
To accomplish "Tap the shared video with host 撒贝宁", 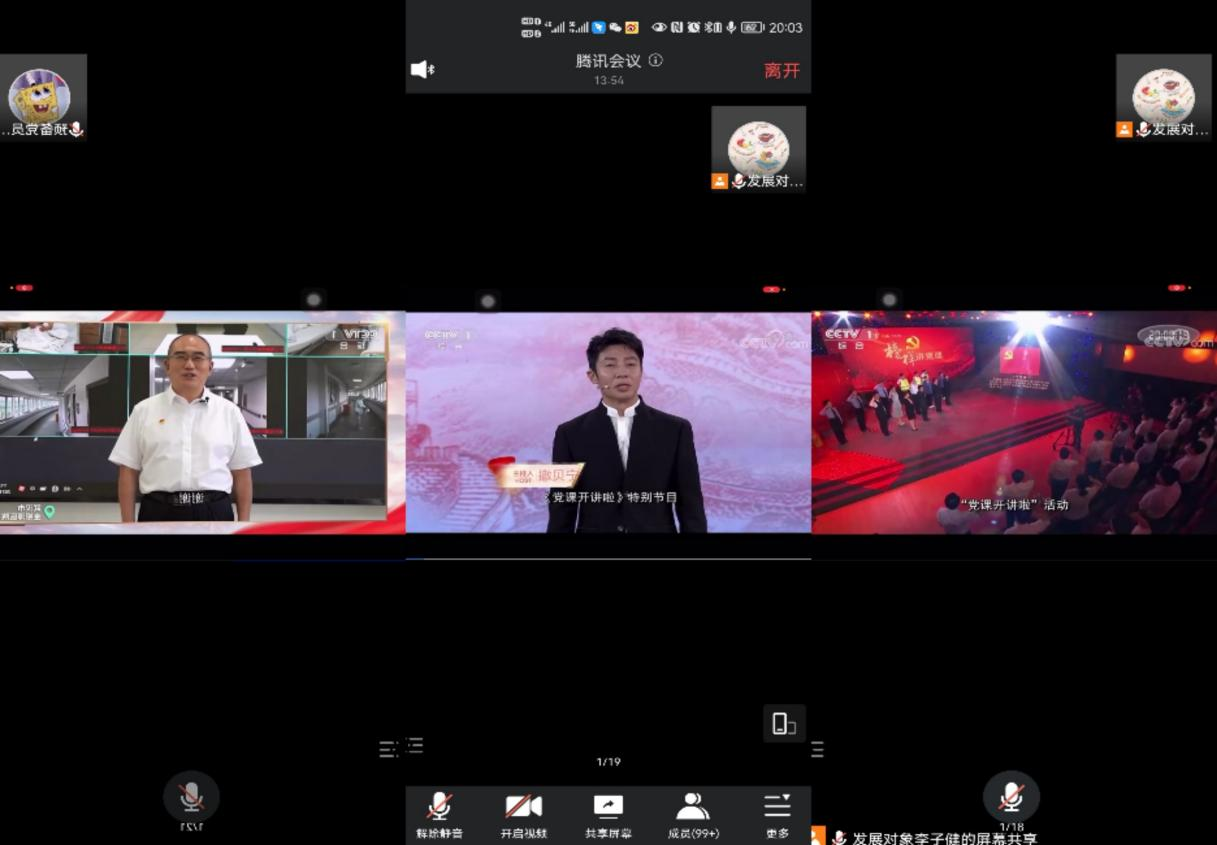I will click(608, 422).
